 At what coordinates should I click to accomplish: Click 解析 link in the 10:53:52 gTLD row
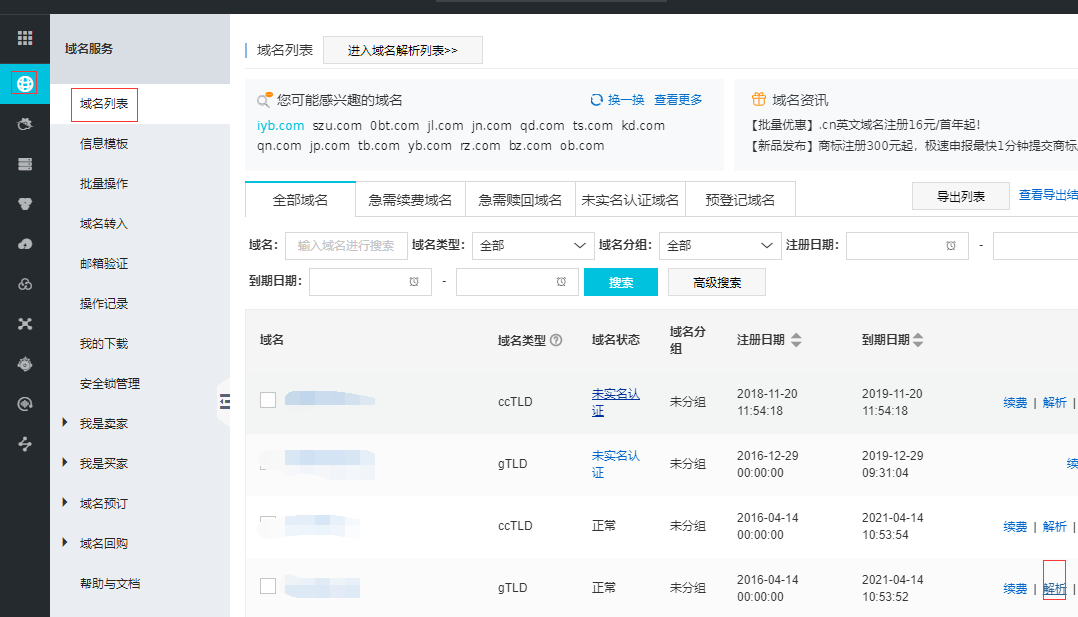(x=1054, y=588)
